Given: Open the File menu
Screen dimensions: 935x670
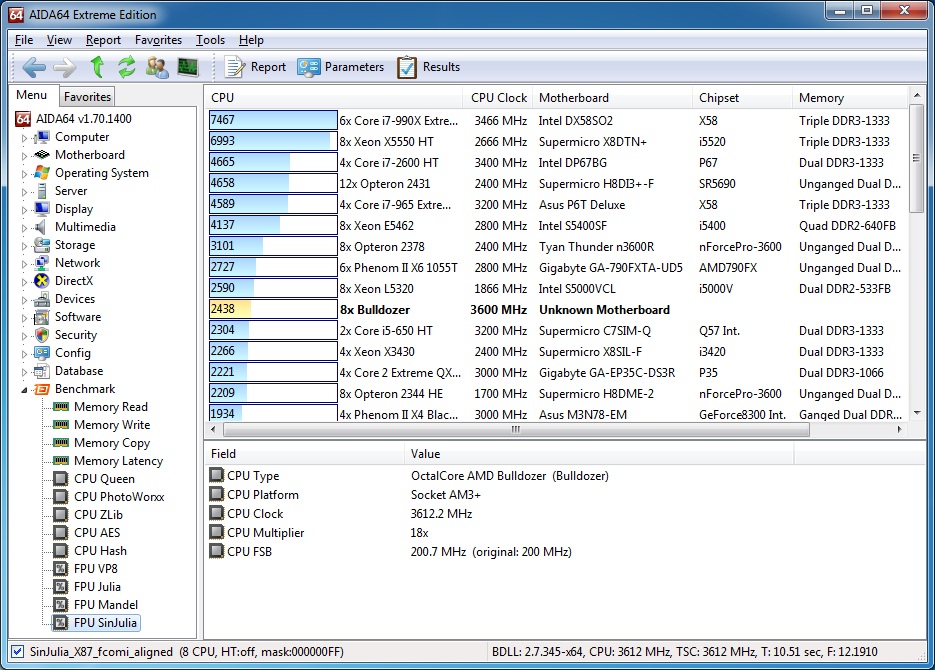Looking at the screenshot, I should pyautogui.click(x=24, y=40).
